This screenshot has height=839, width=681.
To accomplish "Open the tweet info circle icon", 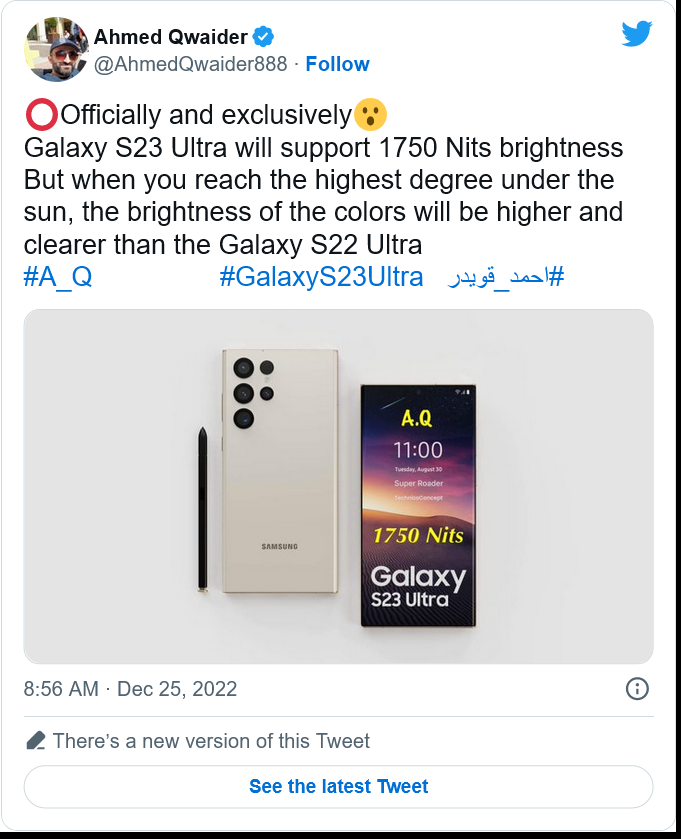I will [637, 689].
